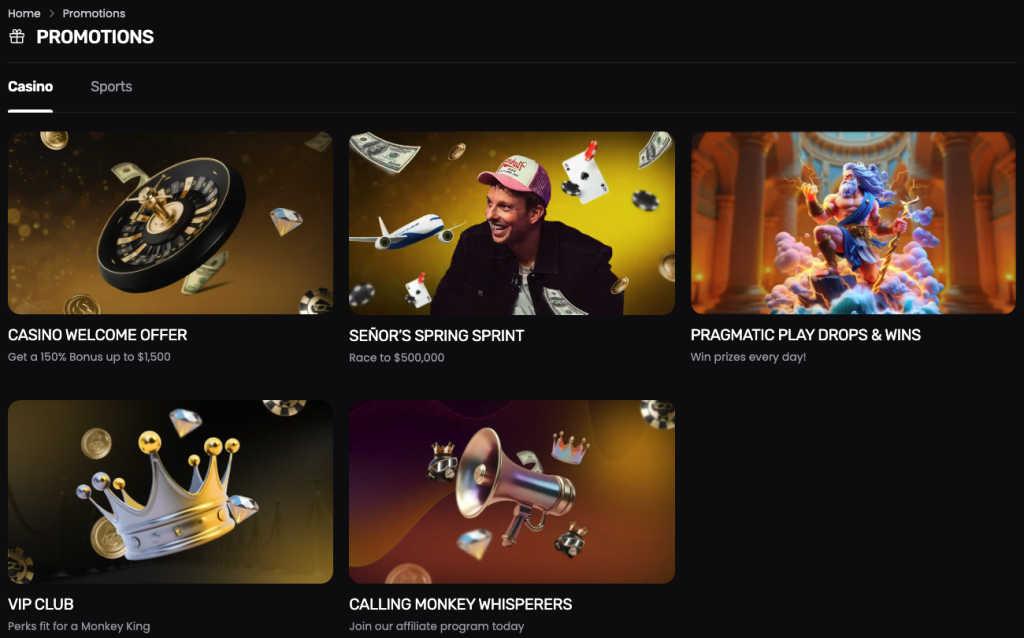Click the breadcrumb chevron after Home
The image size is (1024, 638).
tap(52, 13)
